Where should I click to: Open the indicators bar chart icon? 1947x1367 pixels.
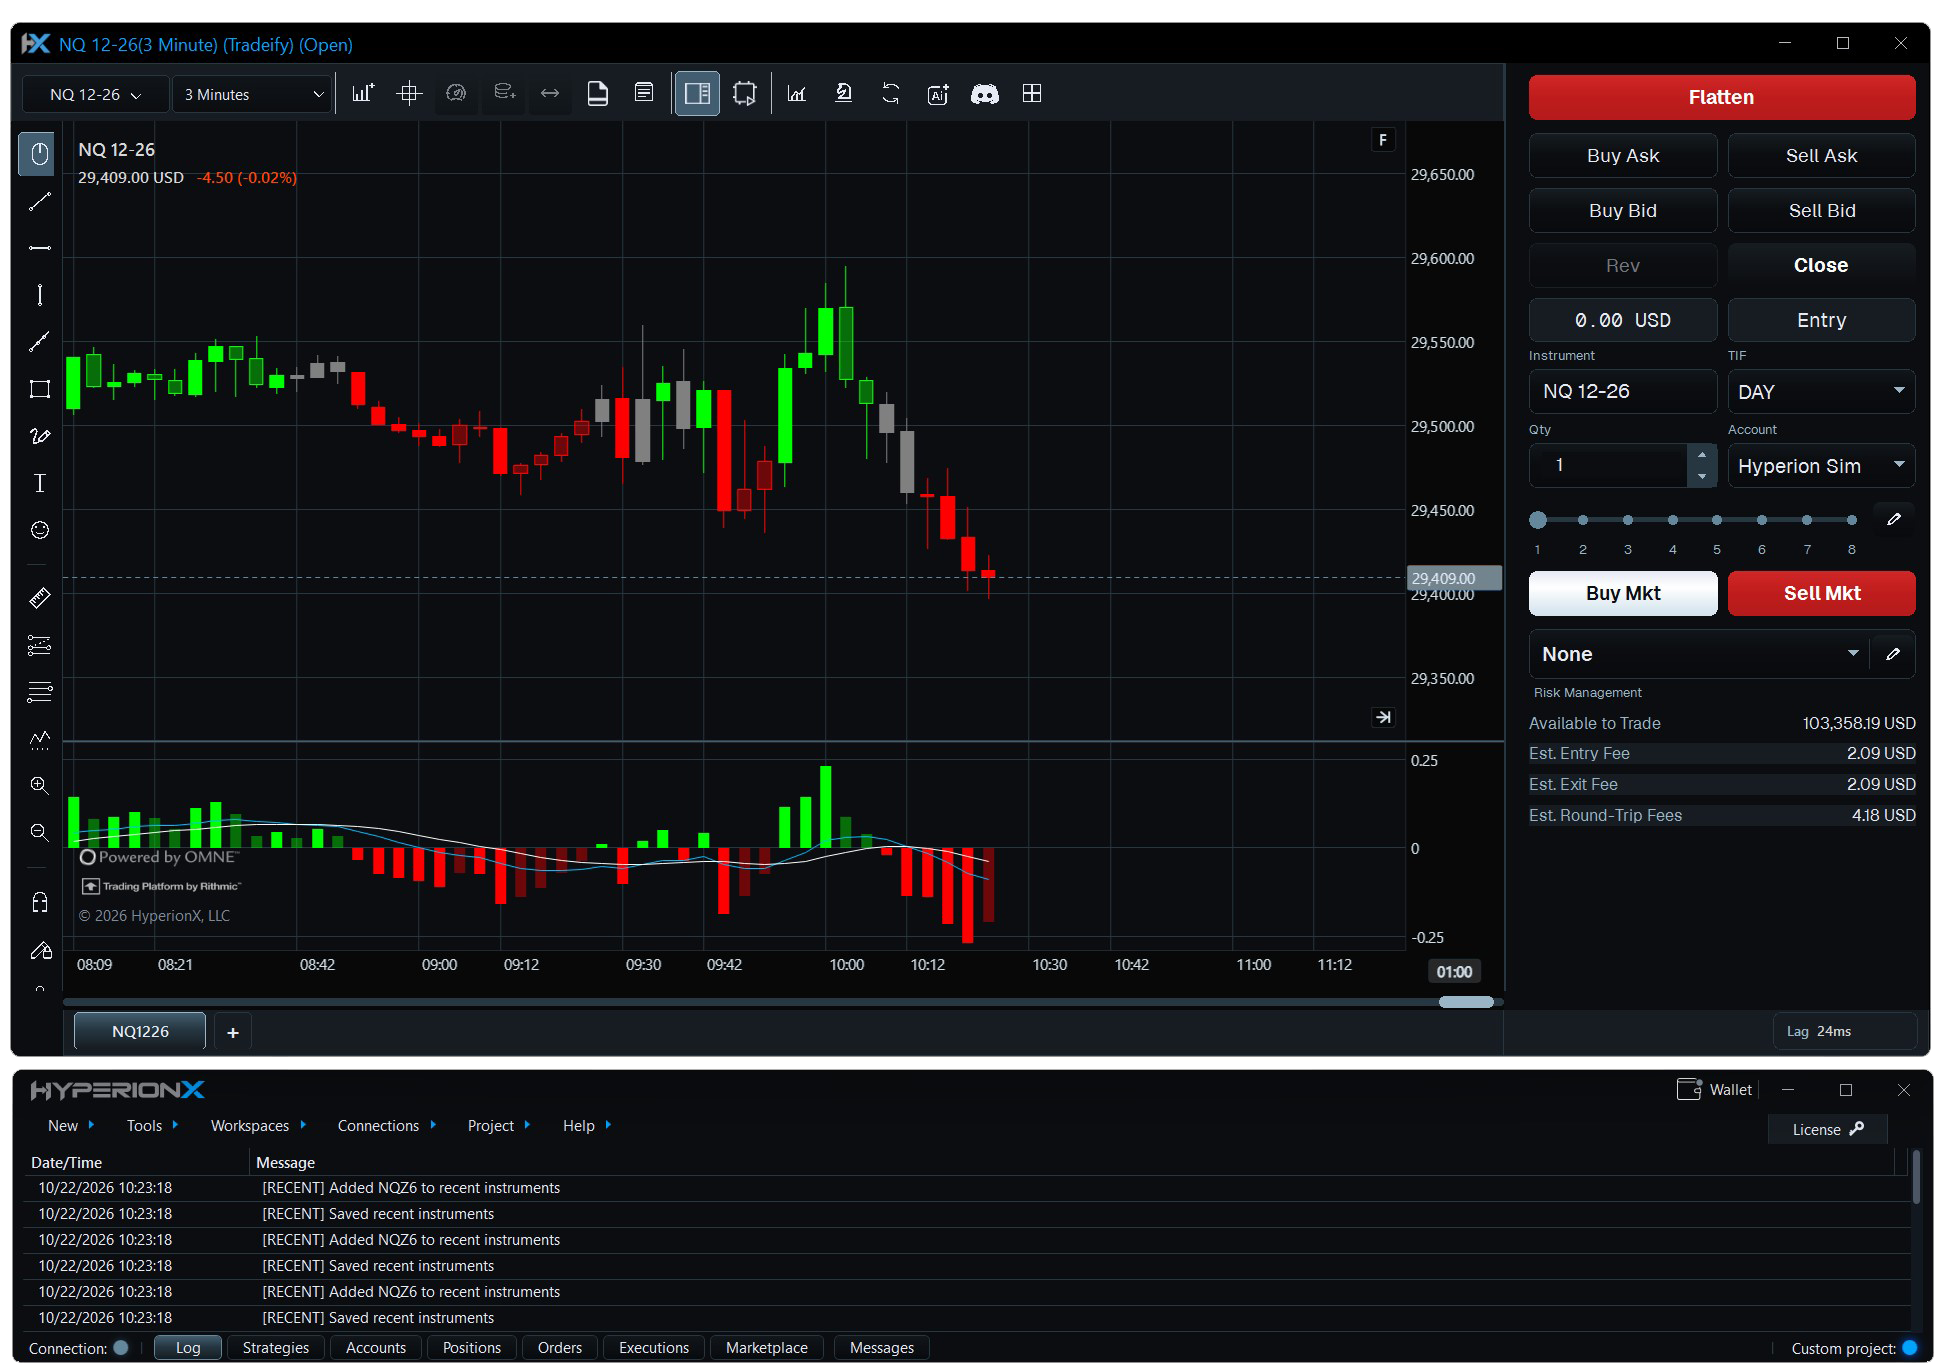coord(362,94)
